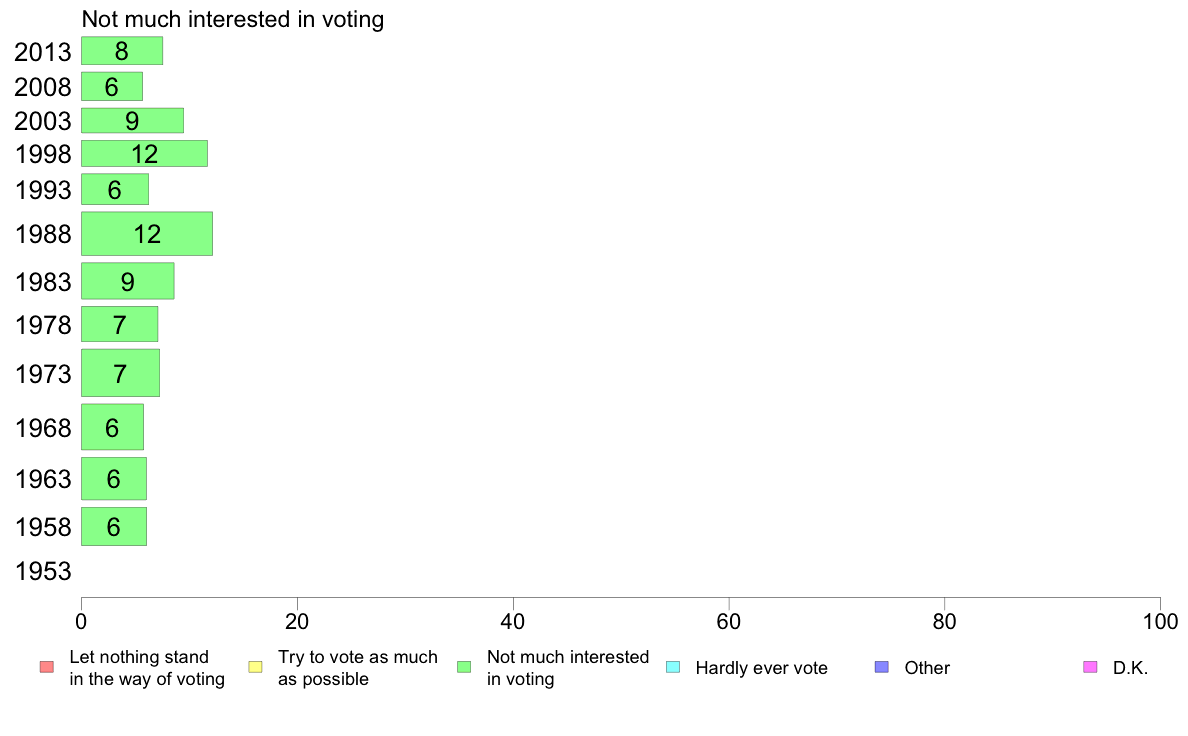Select the 1958 bar showing 6

[114, 526]
